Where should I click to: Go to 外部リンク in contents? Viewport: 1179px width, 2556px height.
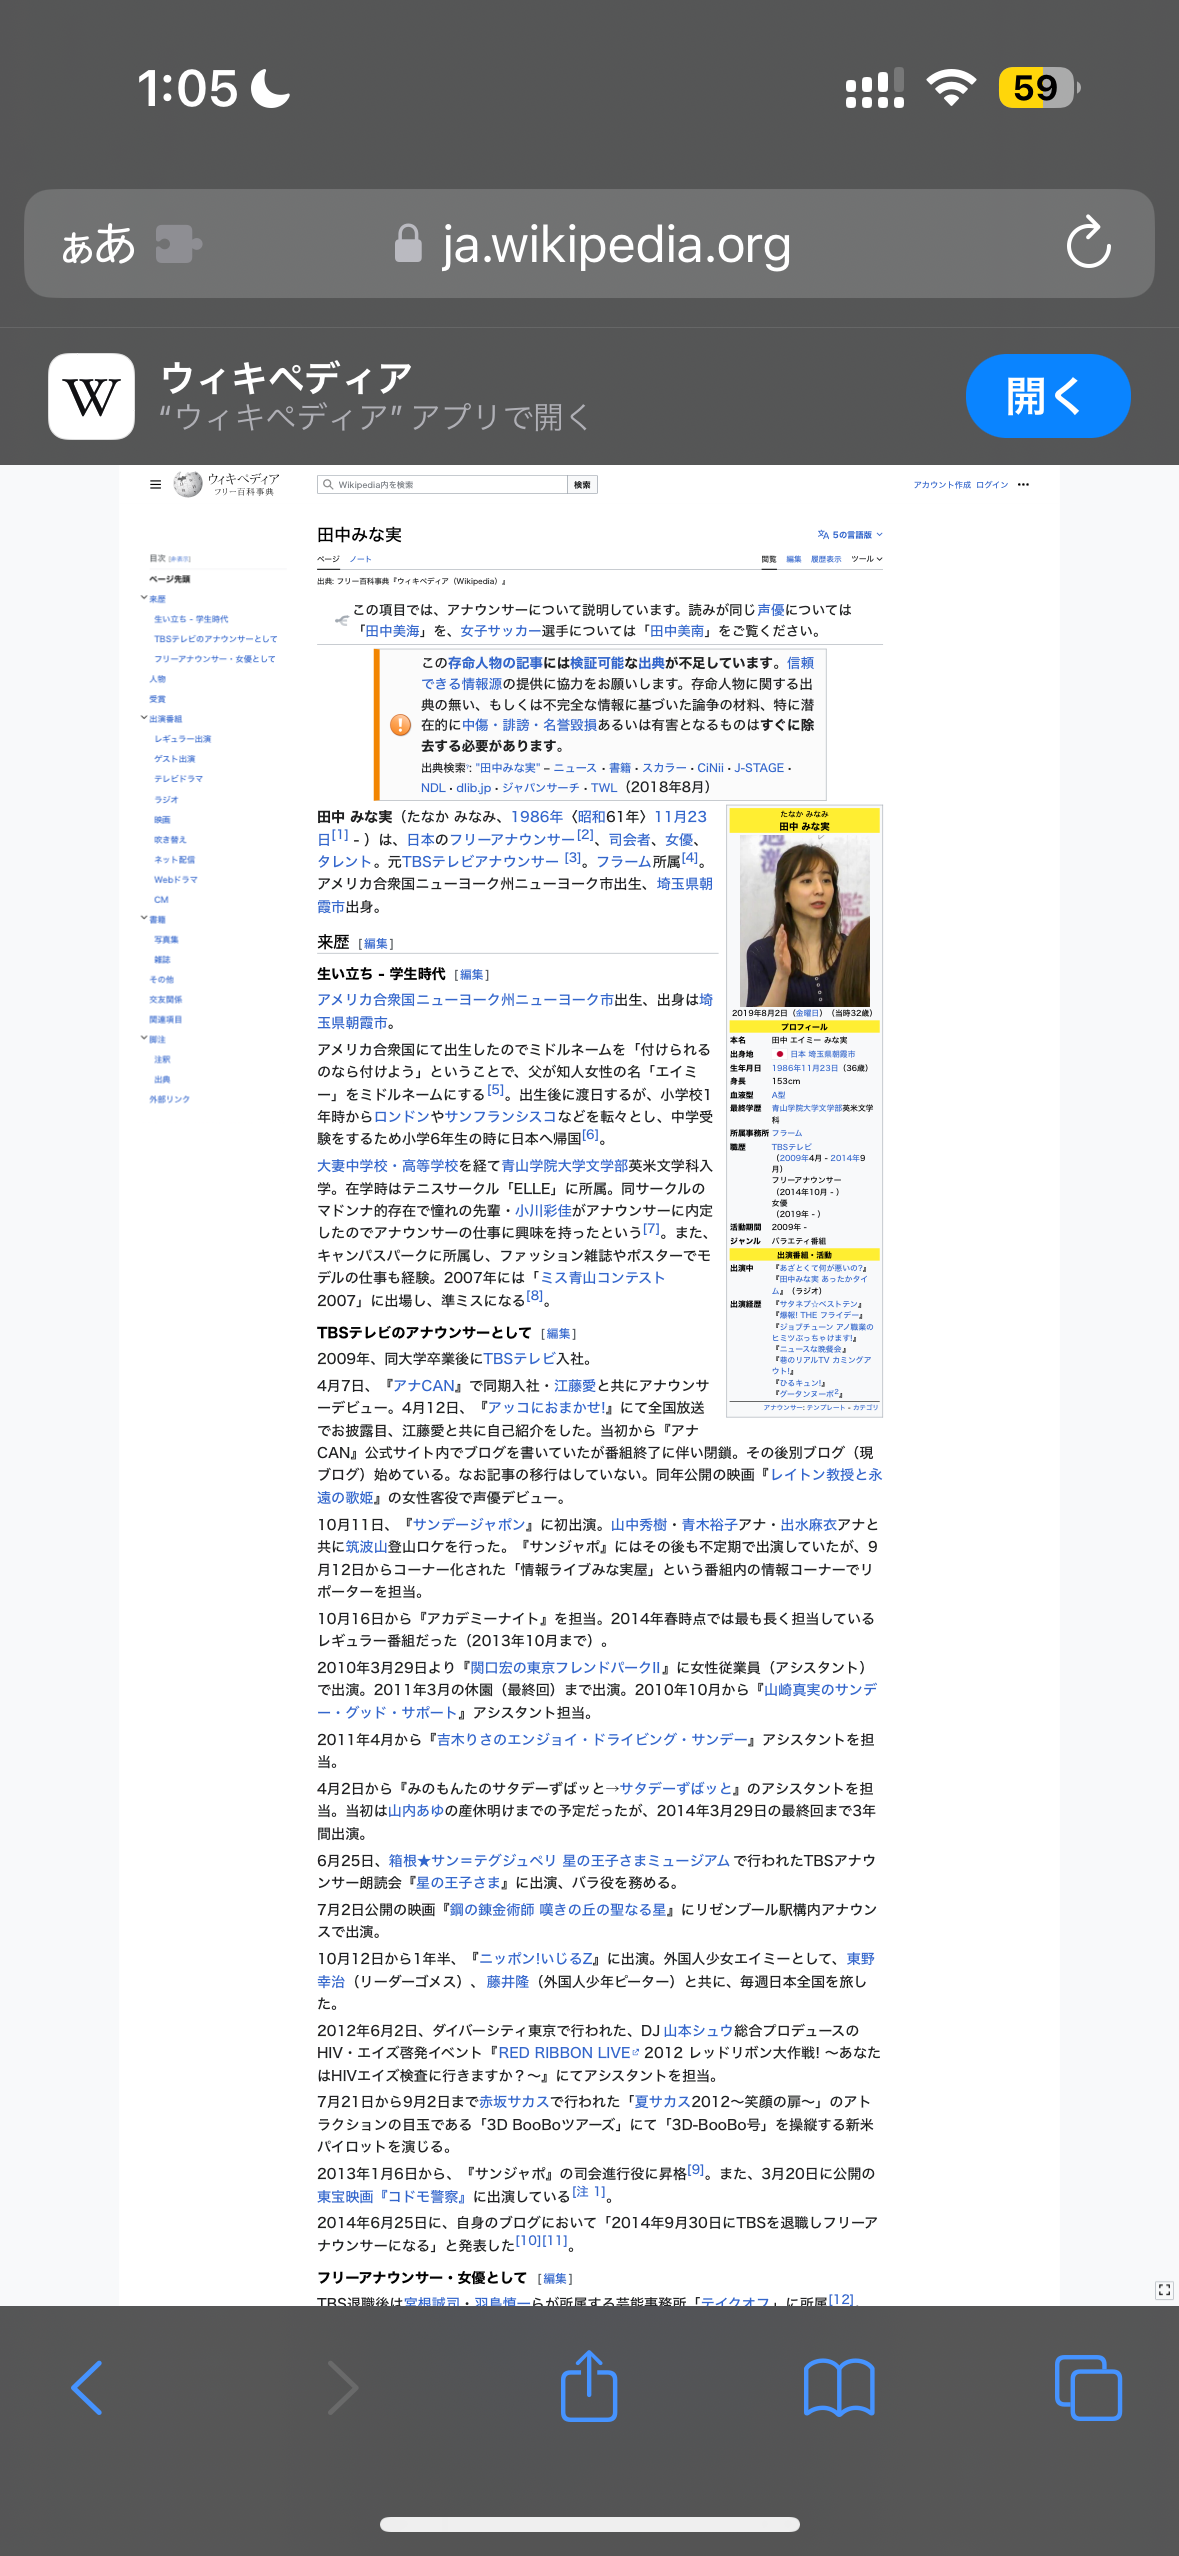point(169,1099)
